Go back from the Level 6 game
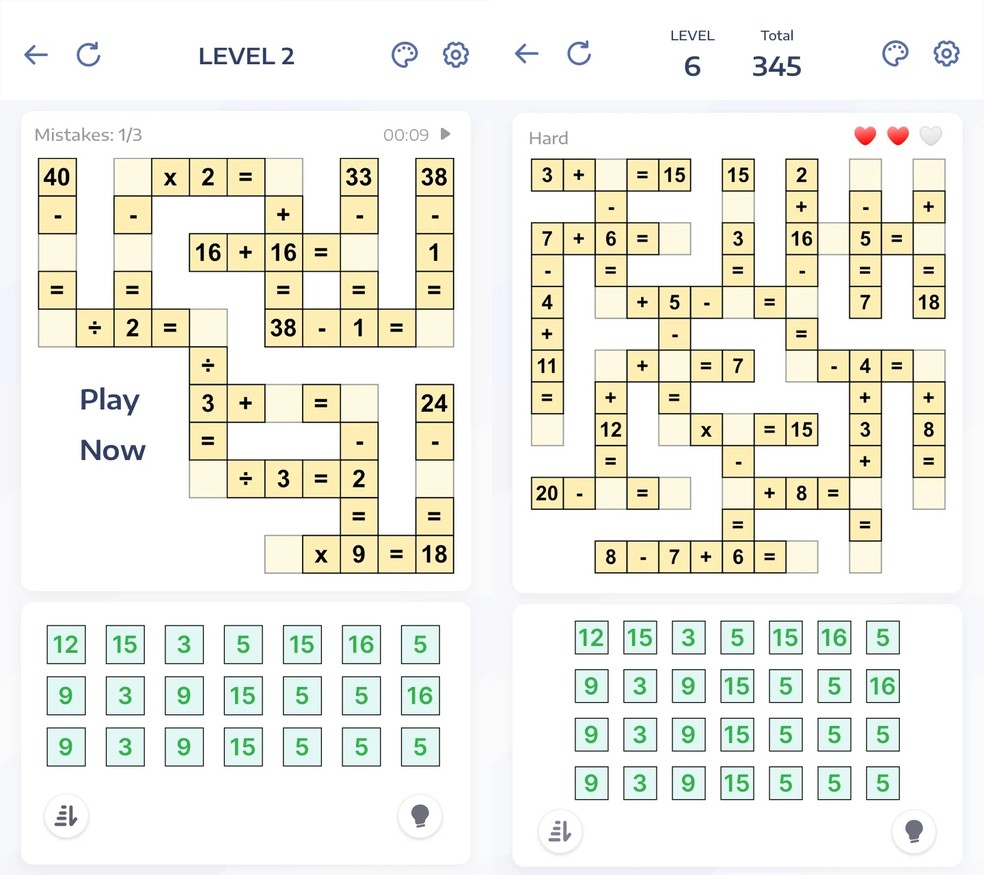Image resolution: width=984 pixels, height=875 pixels. coord(527,54)
